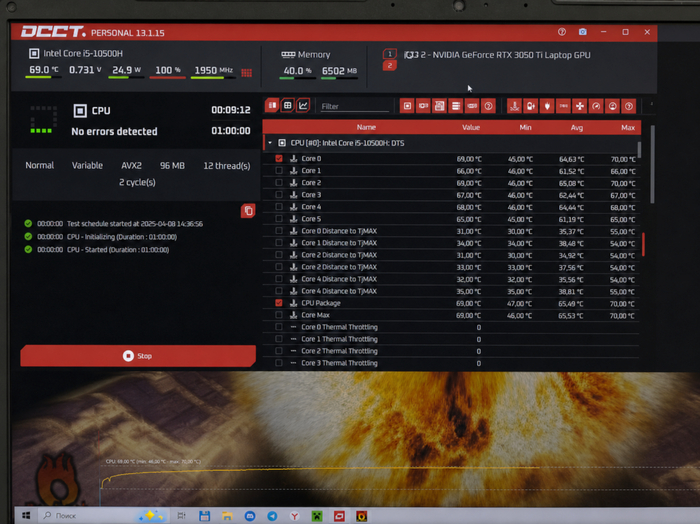Viewport: 700px width, 524px height.
Task: Open the Yandex browser taskbar icon
Action: 294,516
